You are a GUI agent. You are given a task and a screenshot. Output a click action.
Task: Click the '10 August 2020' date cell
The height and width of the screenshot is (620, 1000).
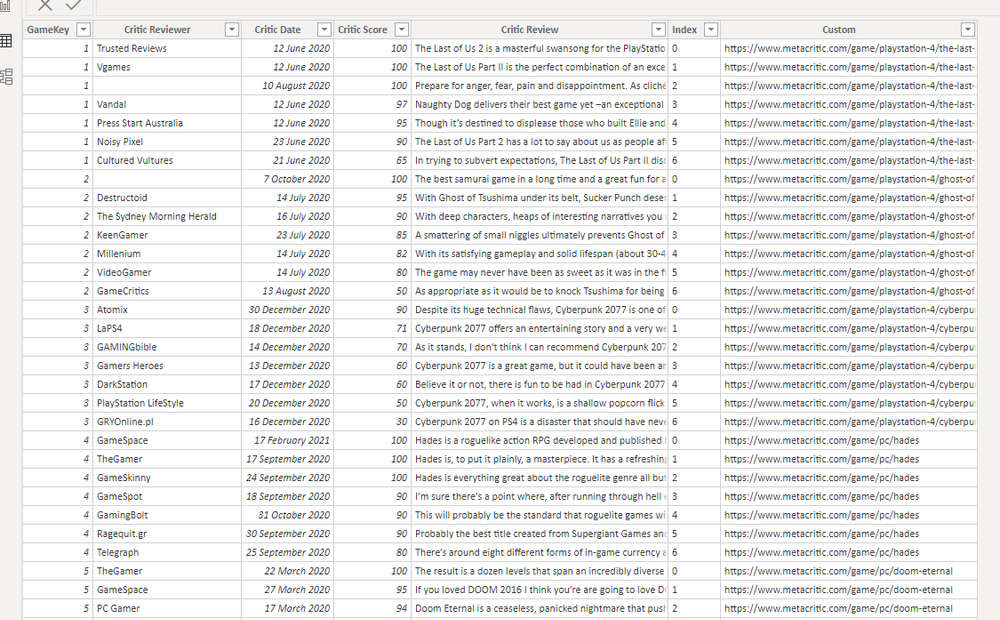(x=288, y=85)
